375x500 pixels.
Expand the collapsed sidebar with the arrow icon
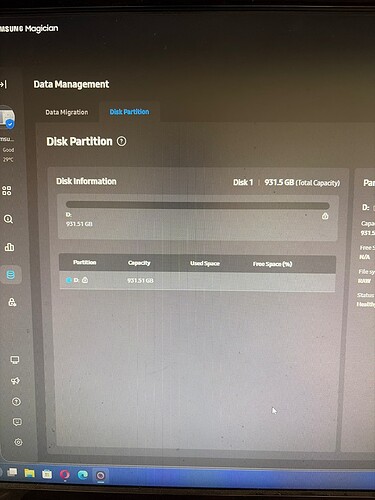3,84
